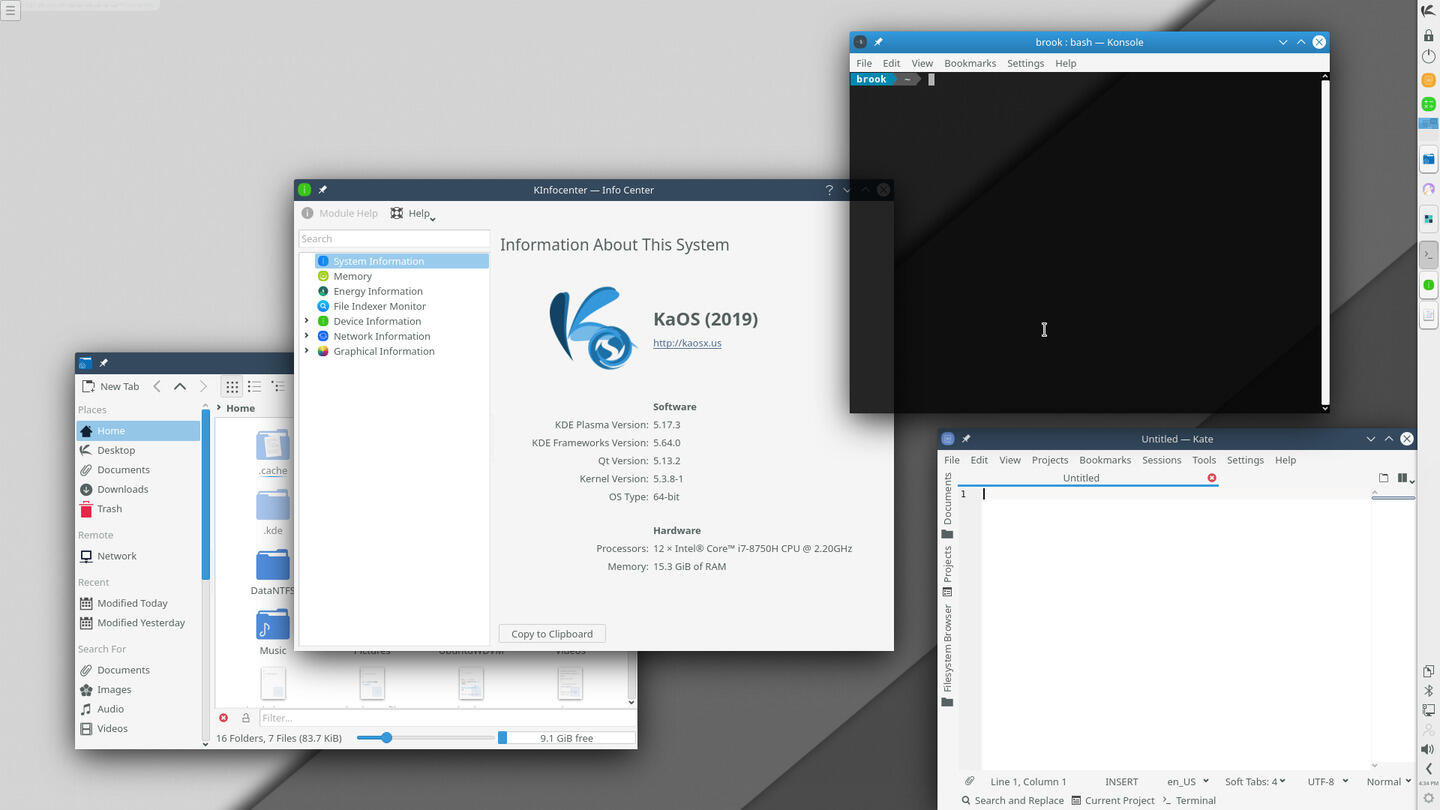The width and height of the screenshot is (1440, 810).
Task: Click the Dolphin Filter text field
Action: [446, 718]
